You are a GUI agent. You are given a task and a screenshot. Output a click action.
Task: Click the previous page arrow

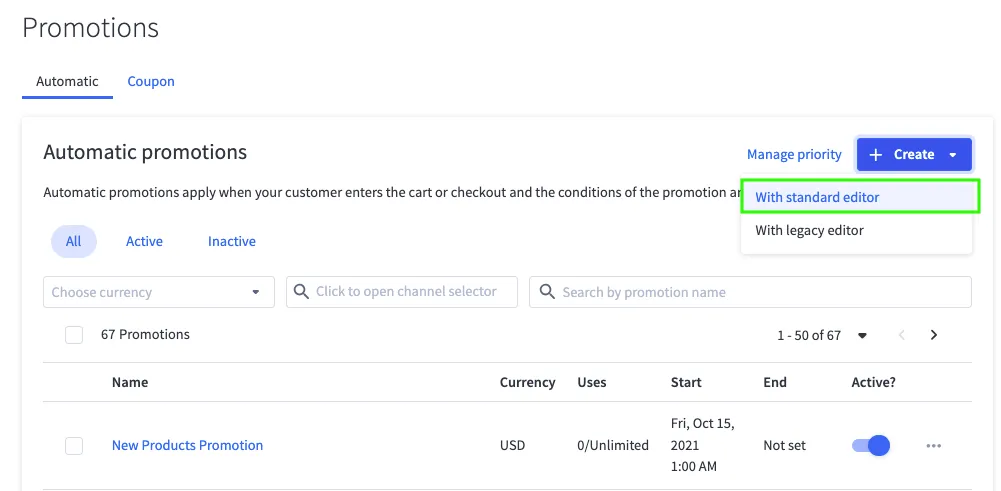(x=902, y=335)
